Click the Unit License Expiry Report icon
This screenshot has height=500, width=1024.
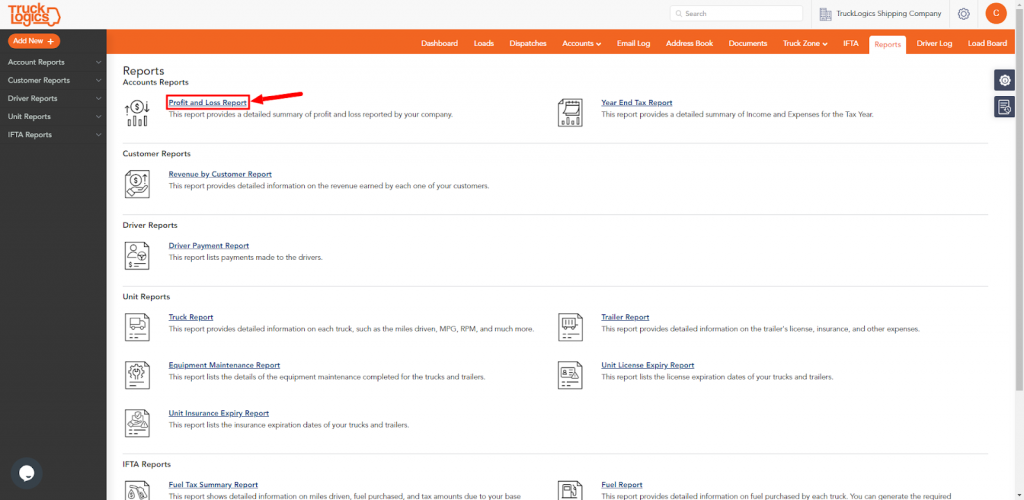point(570,375)
